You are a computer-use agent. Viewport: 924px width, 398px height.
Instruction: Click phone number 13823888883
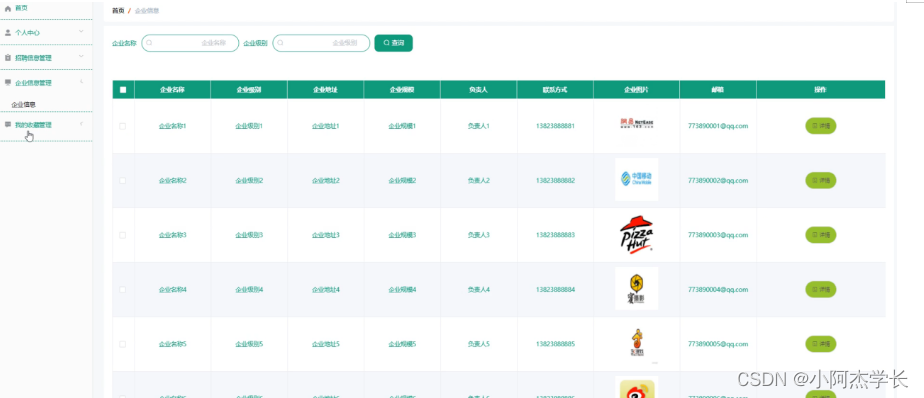[555, 235]
